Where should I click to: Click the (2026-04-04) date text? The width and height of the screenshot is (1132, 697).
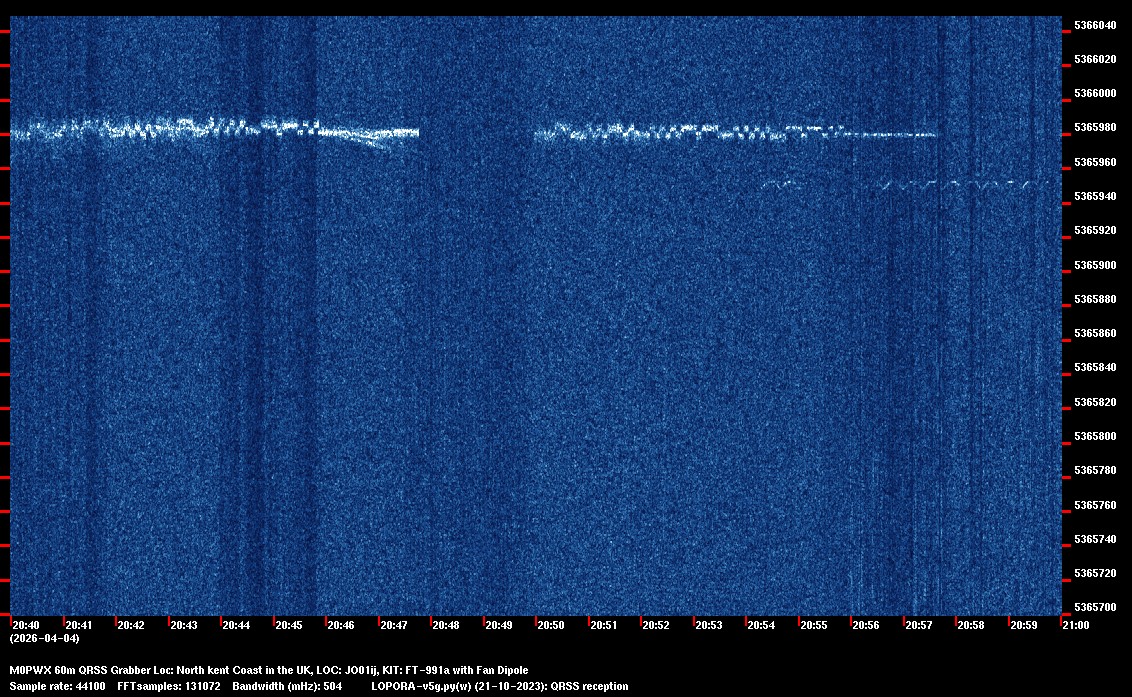point(45,638)
